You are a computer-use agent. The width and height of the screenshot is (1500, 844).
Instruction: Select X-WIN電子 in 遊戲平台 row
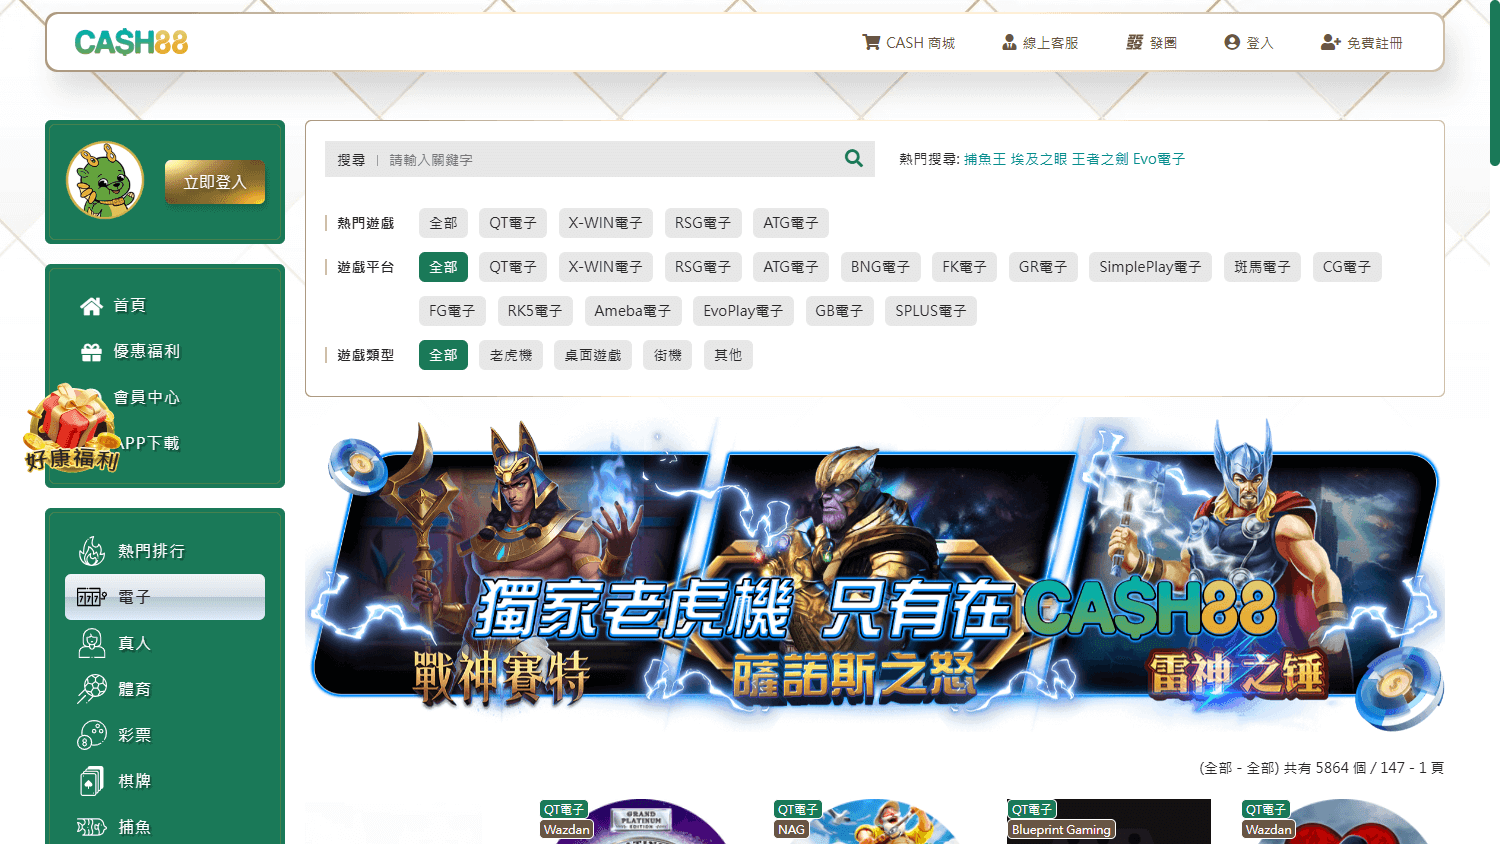coord(605,267)
